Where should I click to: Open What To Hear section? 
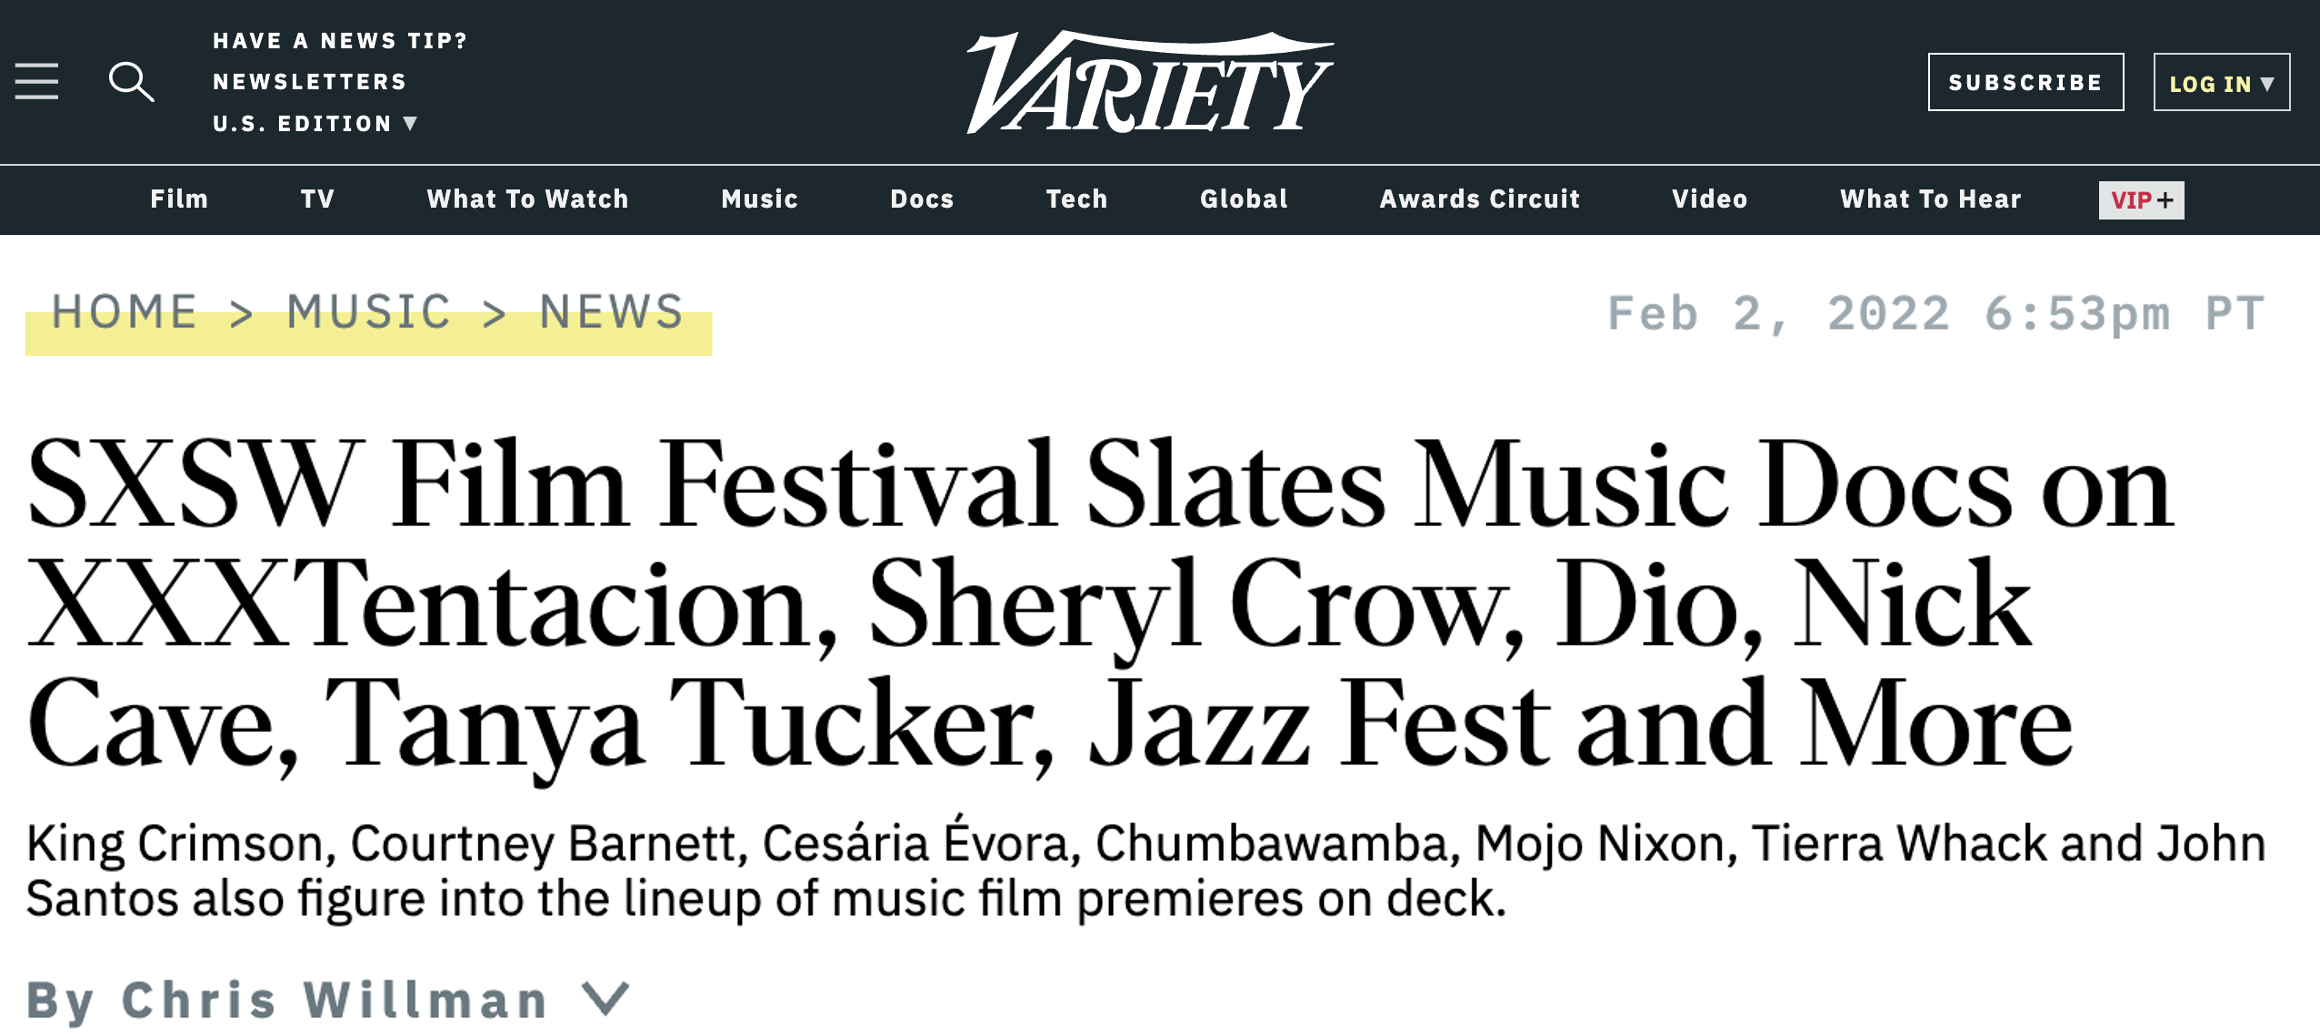pyautogui.click(x=1930, y=199)
